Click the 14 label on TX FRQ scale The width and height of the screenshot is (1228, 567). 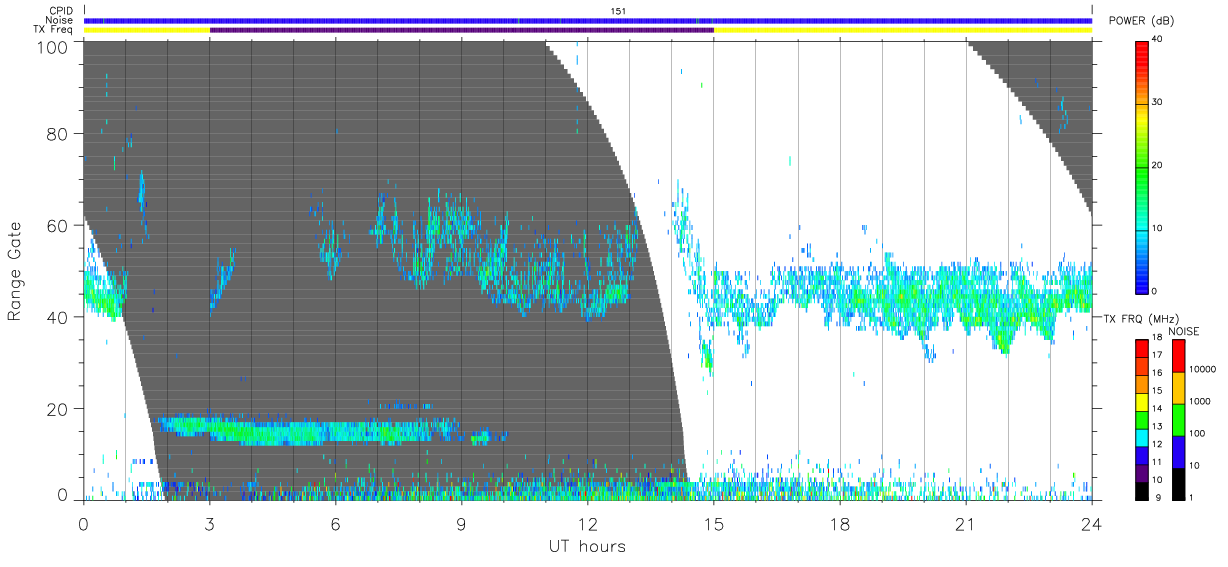pos(1158,410)
